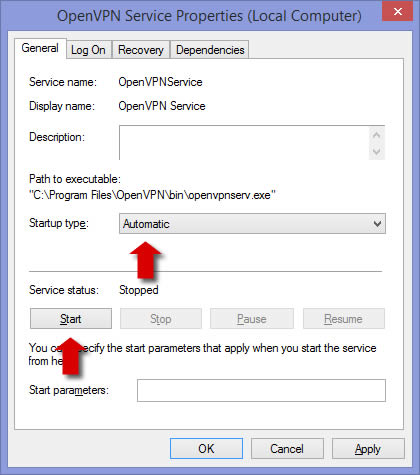
Task: Click the disabled Resume button
Action: click(344, 319)
